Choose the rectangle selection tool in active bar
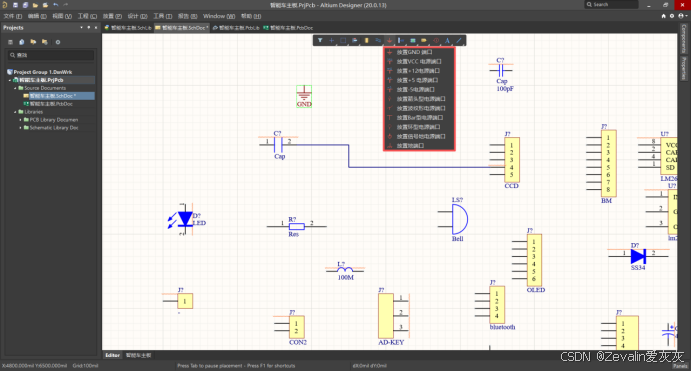 (x=343, y=41)
